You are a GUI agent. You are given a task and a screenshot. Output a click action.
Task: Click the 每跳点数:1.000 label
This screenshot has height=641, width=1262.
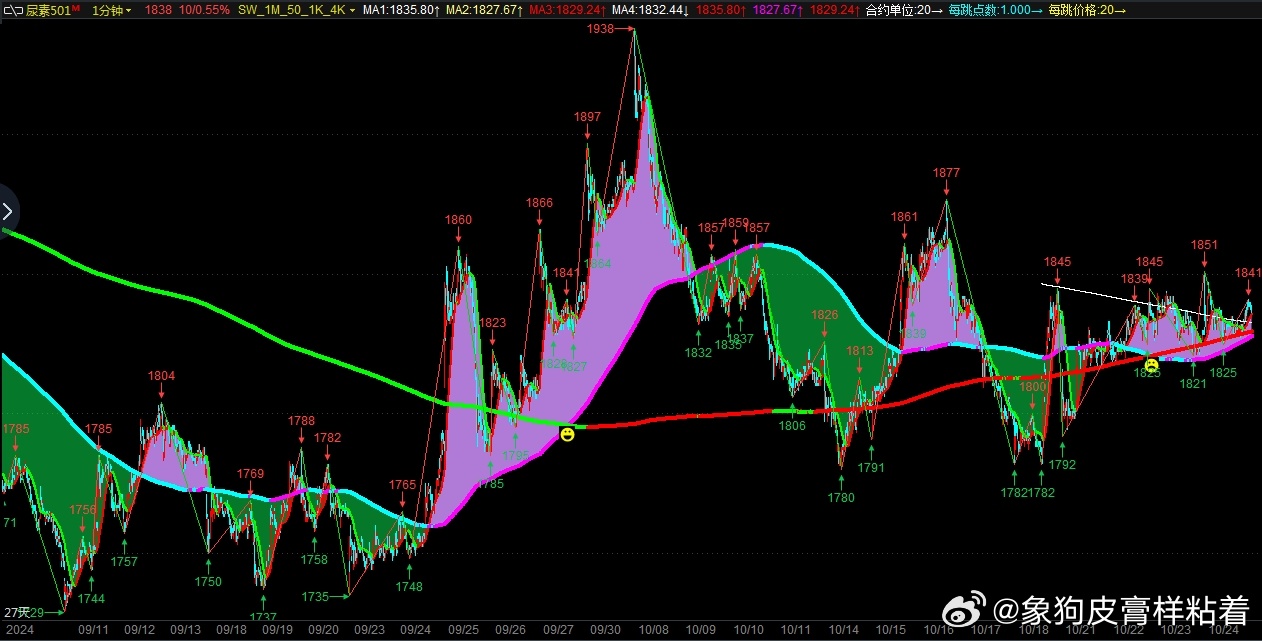pos(995,9)
